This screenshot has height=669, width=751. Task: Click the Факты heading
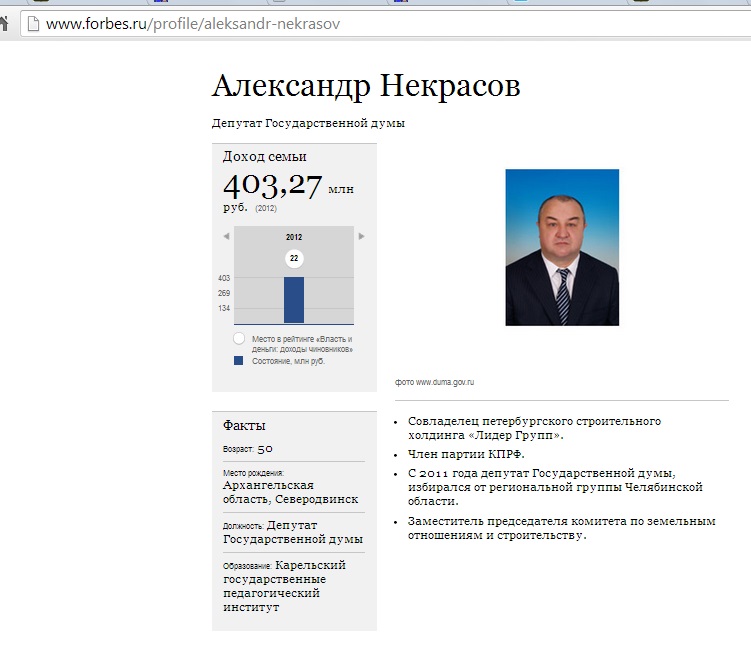(244, 426)
